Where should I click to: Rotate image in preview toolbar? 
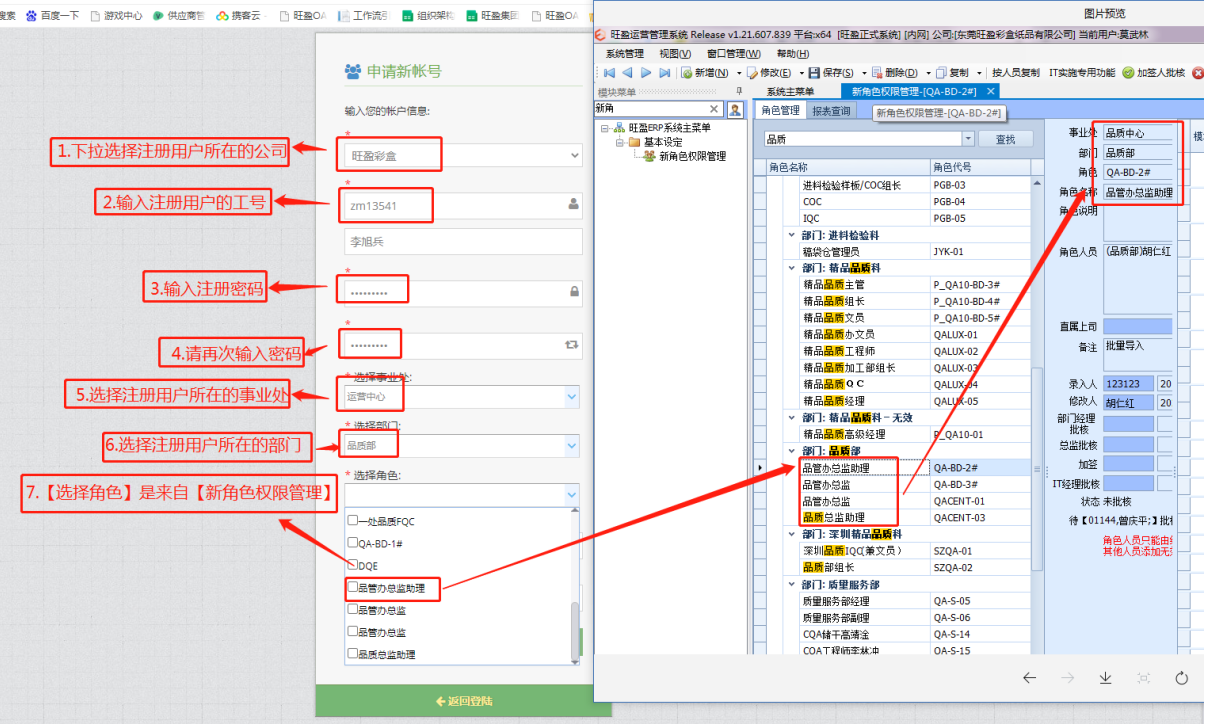(1181, 678)
